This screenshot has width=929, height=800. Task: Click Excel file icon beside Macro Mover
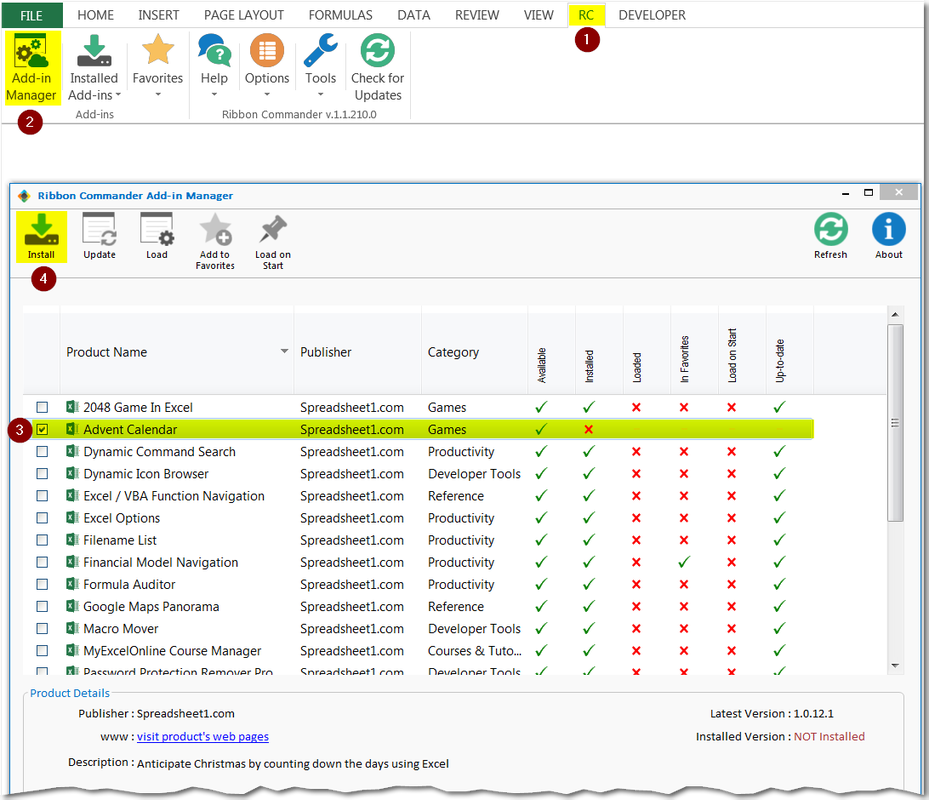[72, 628]
